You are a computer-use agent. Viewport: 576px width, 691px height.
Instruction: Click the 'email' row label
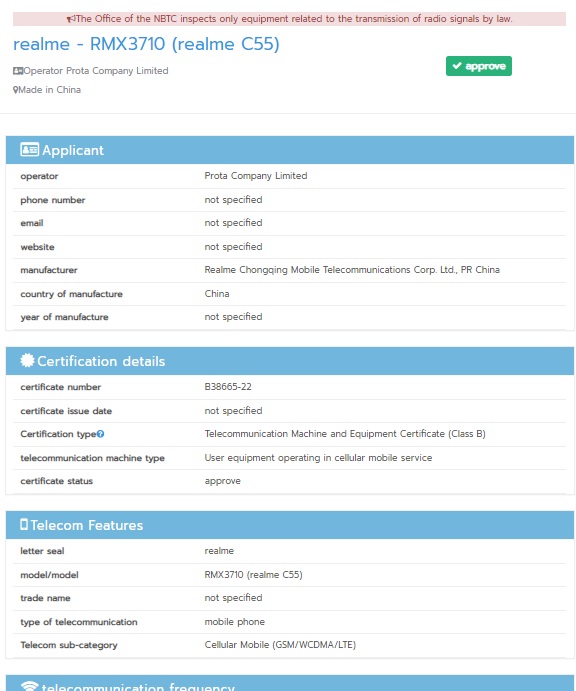(x=32, y=223)
